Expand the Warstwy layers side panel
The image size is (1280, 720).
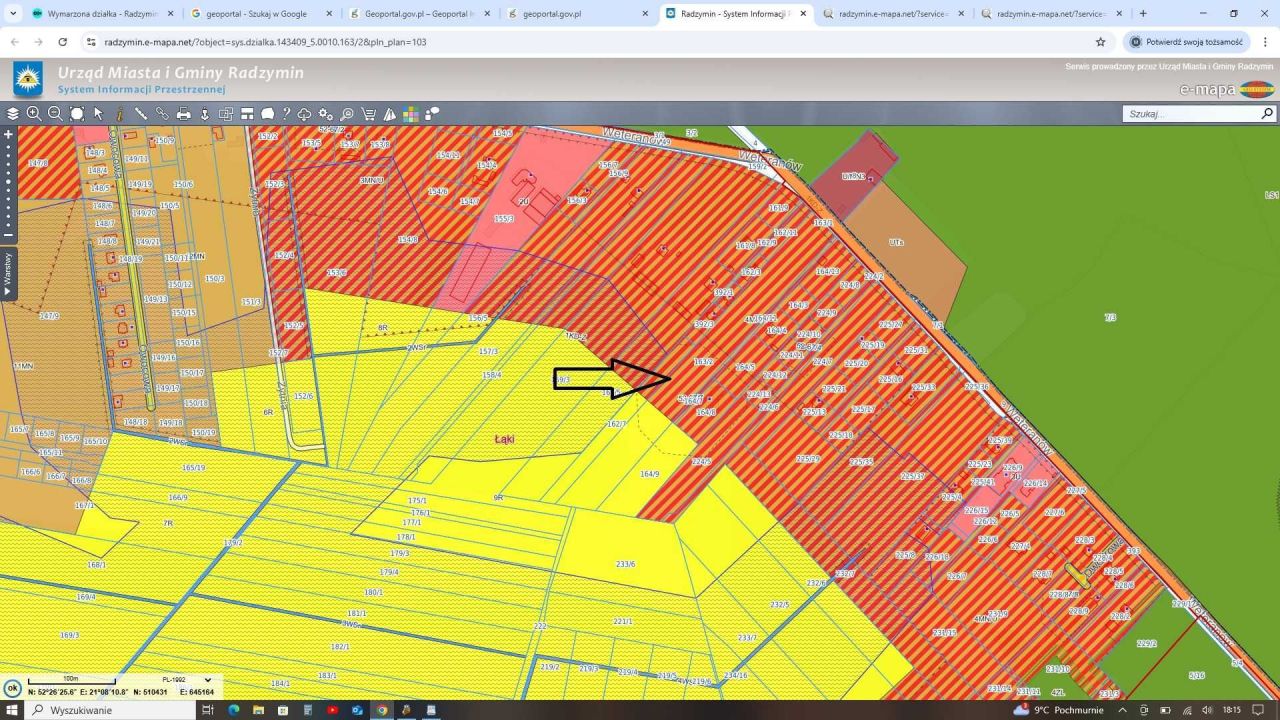click(8, 274)
